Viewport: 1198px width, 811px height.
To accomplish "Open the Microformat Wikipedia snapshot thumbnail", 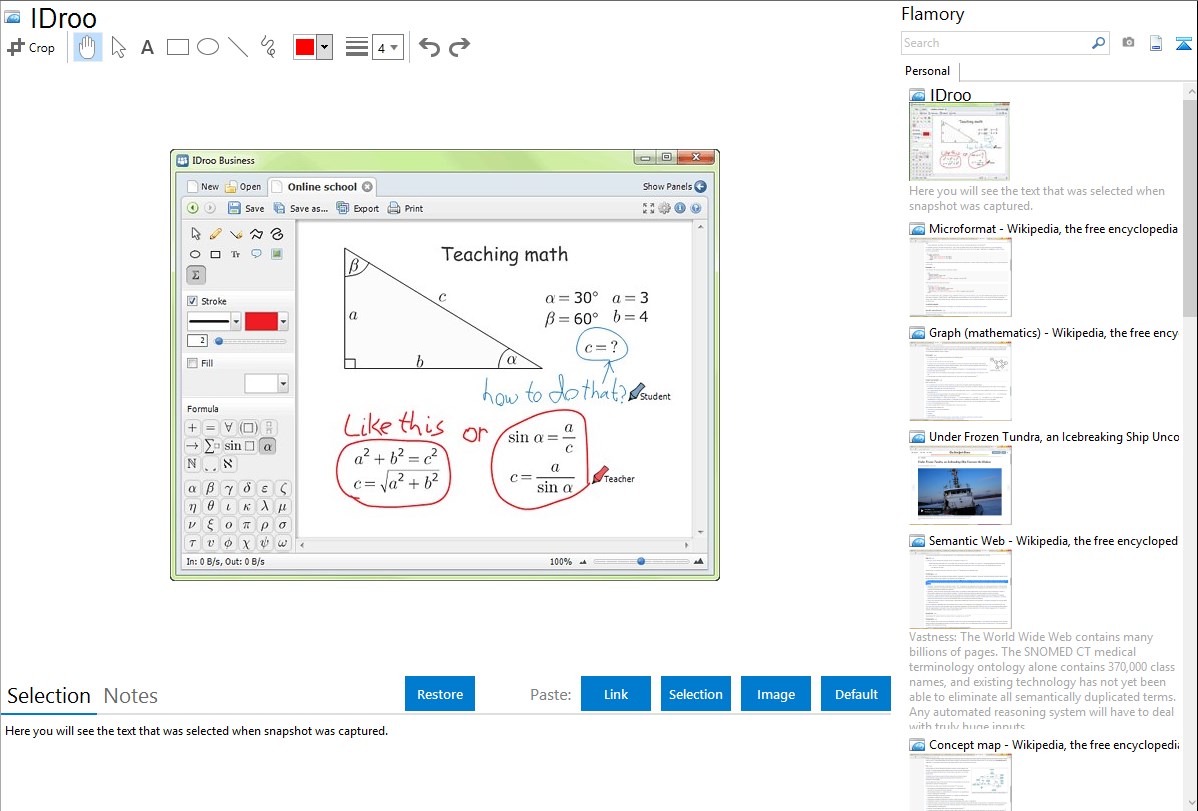I will point(960,277).
